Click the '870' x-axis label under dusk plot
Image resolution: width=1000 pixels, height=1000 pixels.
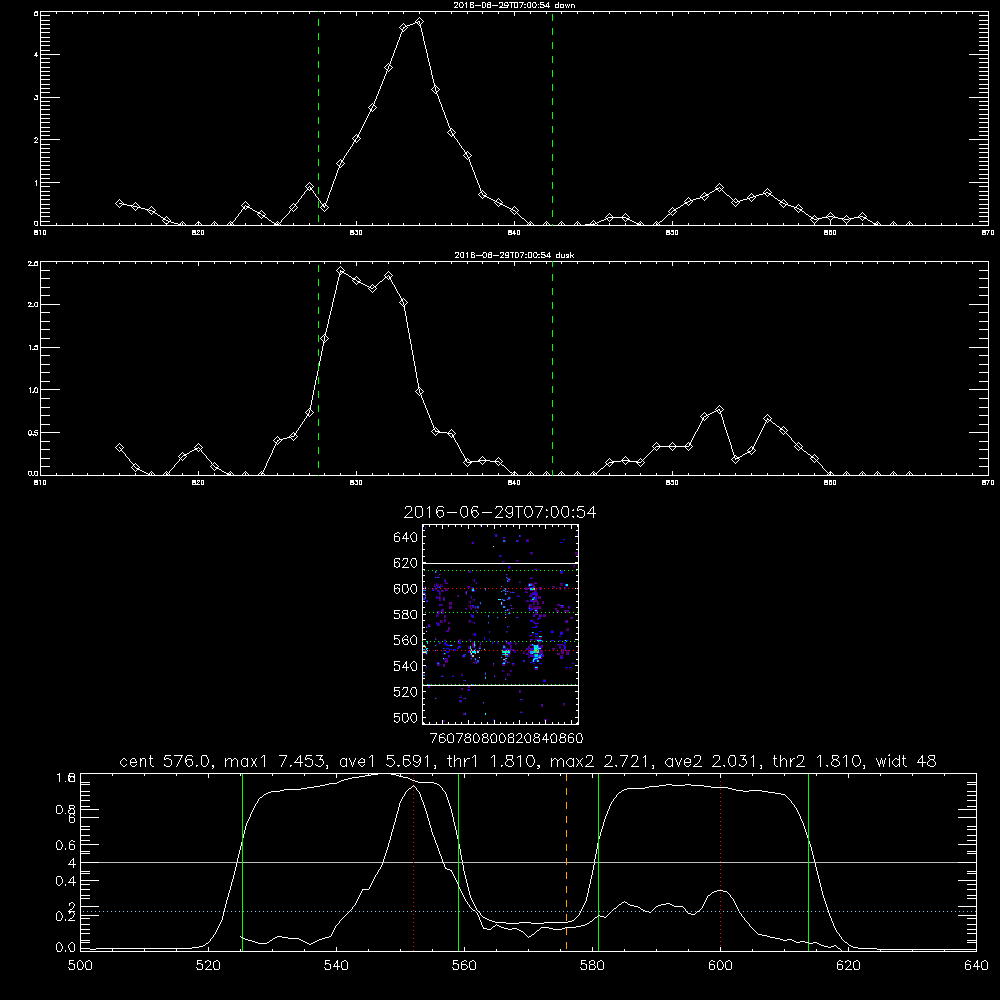988,483
